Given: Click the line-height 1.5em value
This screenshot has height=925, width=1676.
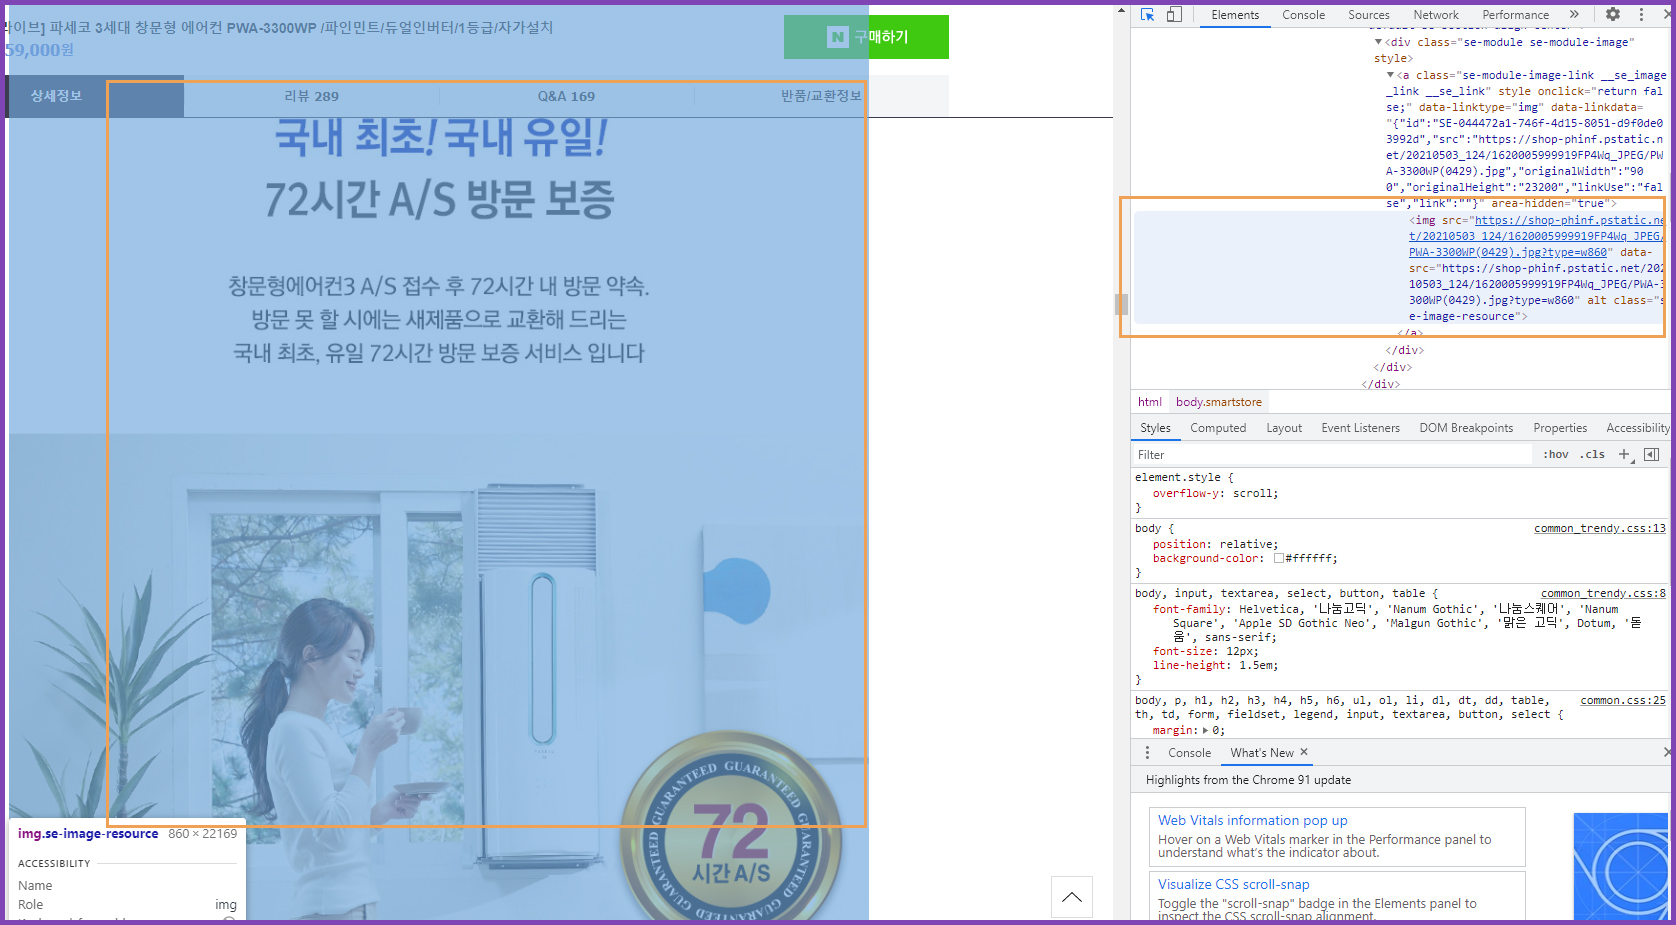Looking at the screenshot, I should [x=1244, y=665].
